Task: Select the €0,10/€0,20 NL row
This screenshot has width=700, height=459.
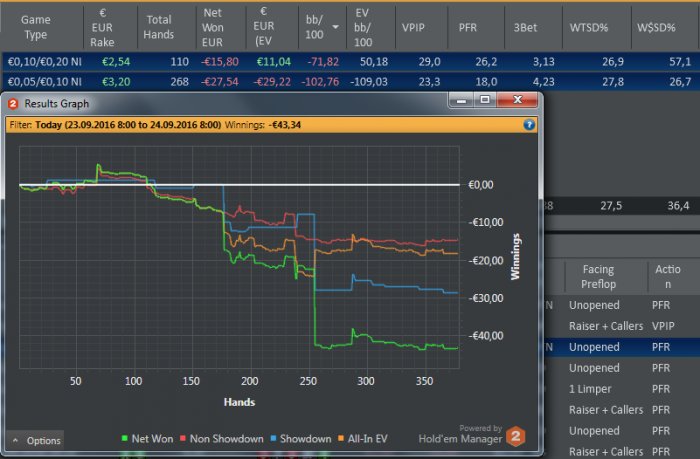Action: click(x=350, y=62)
